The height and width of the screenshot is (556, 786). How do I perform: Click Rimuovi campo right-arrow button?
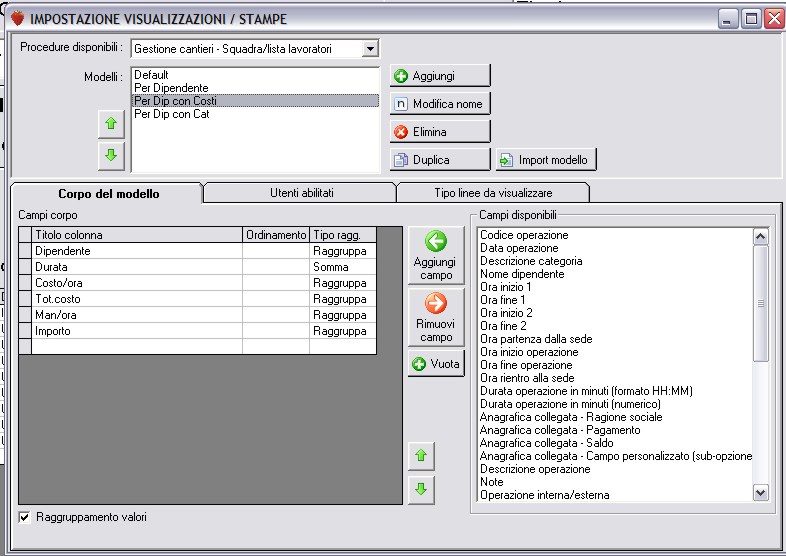[436, 317]
